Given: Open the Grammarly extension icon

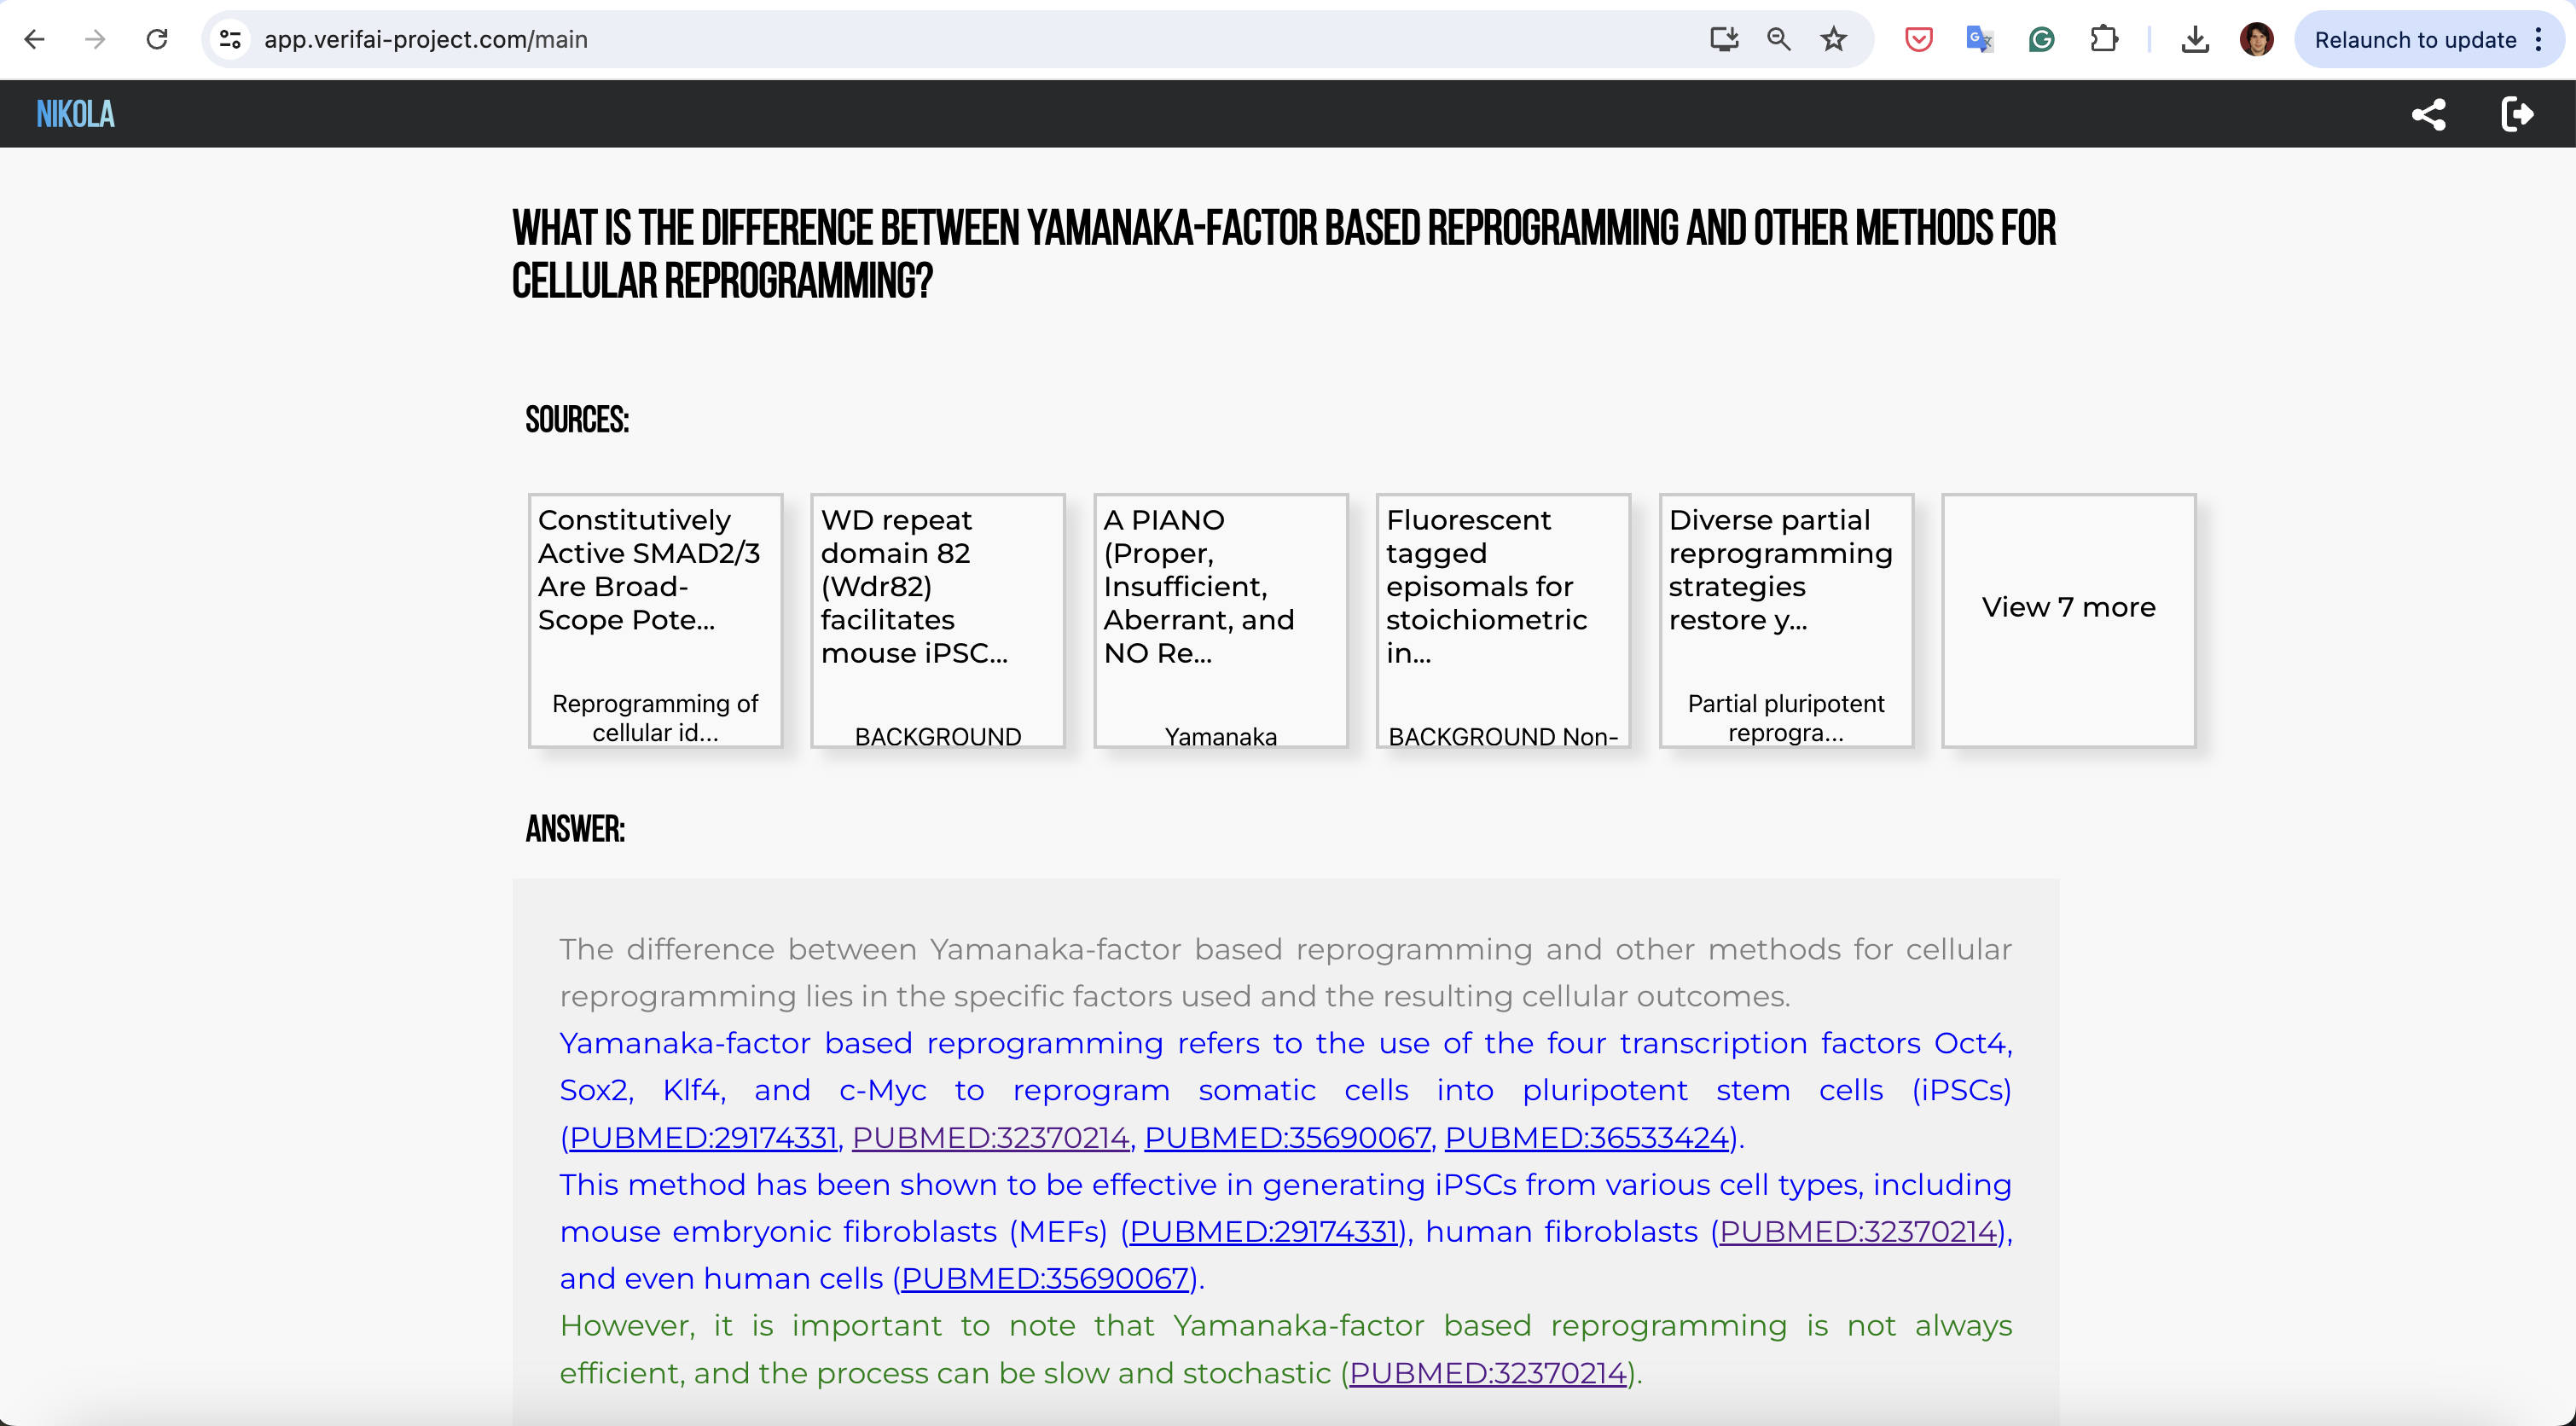Looking at the screenshot, I should pyautogui.click(x=2041, y=39).
